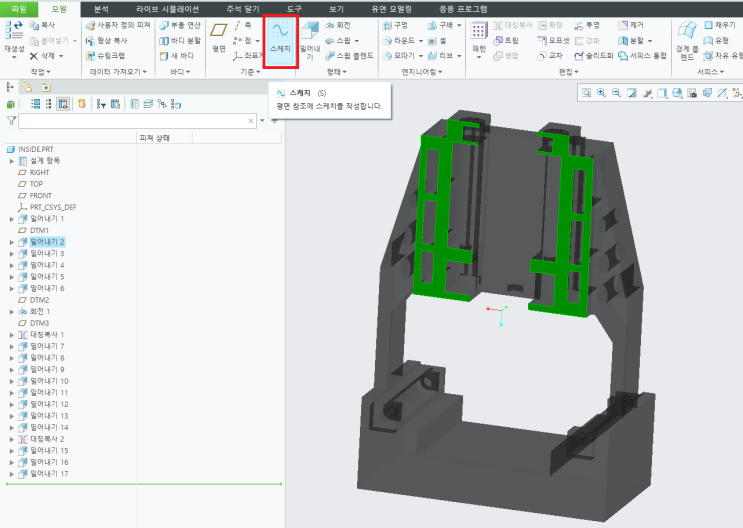
Task: Click the 슈링크랩 (Shrinkwrap) tool
Action: click(105, 56)
